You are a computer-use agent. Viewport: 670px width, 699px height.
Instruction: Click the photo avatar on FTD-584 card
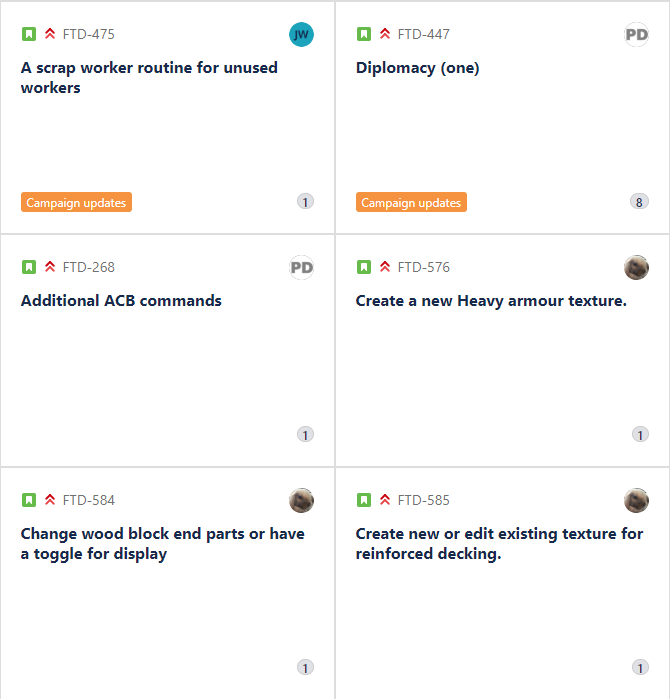click(301, 500)
